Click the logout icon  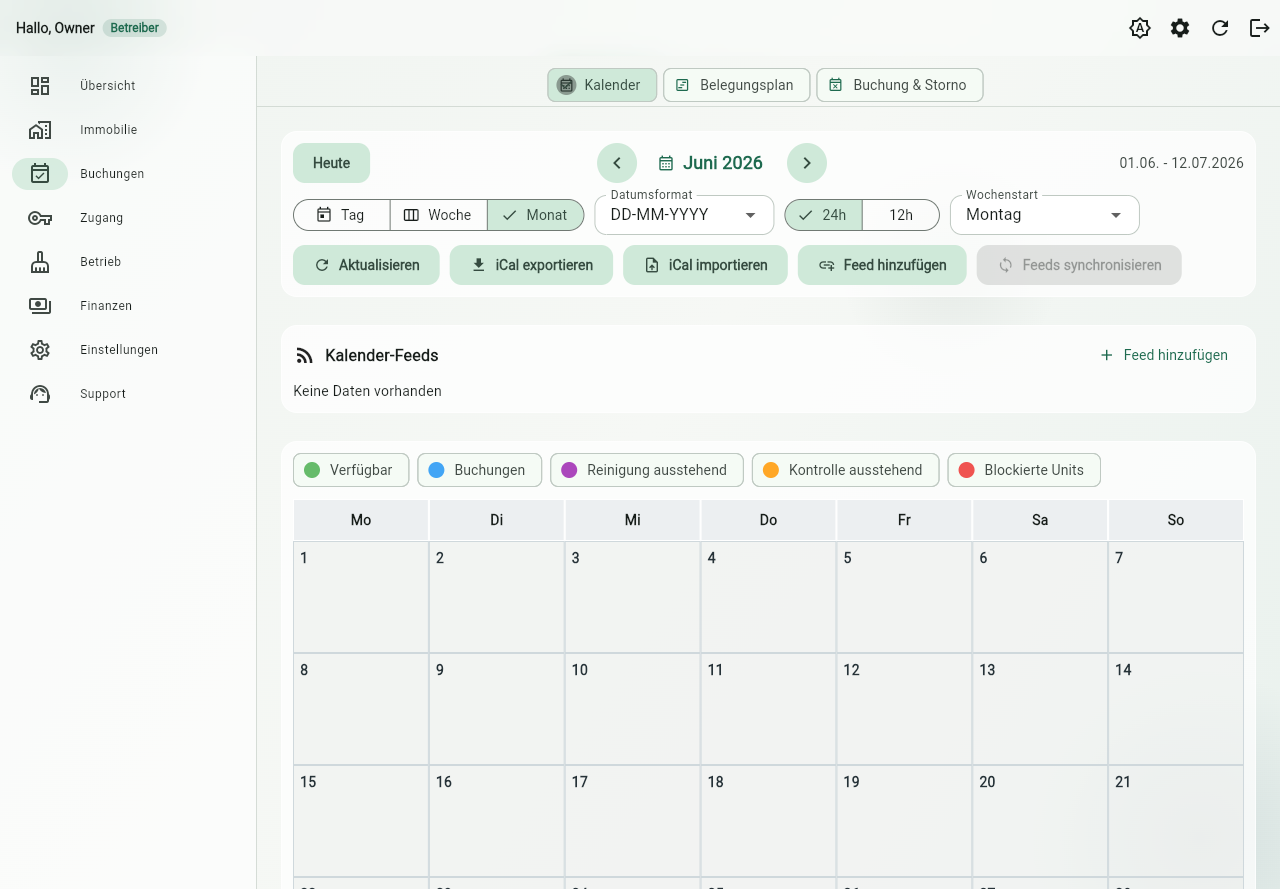click(x=1260, y=28)
